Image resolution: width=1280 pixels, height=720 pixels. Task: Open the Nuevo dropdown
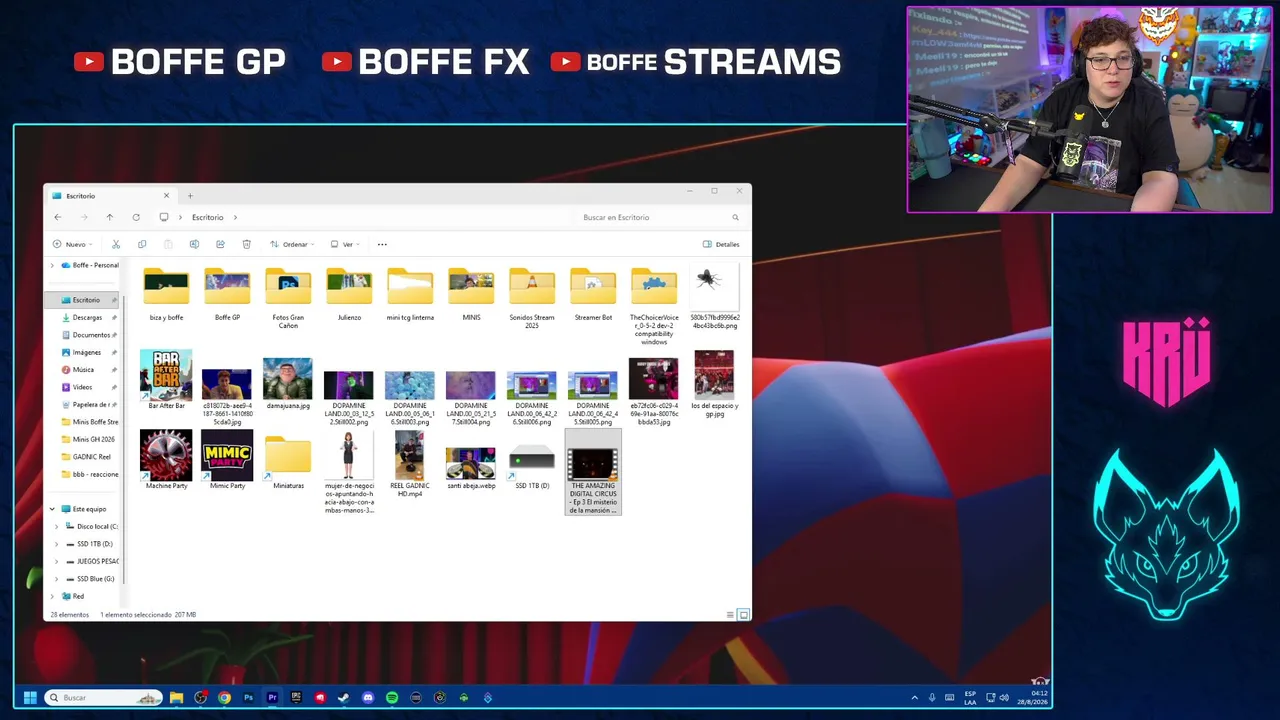click(x=72, y=244)
